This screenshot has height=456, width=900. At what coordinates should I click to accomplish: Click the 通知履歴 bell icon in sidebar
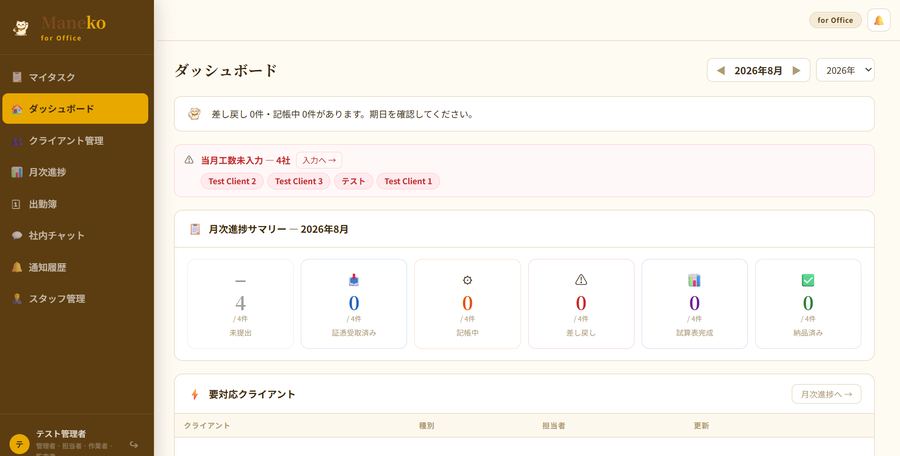click(17, 267)
